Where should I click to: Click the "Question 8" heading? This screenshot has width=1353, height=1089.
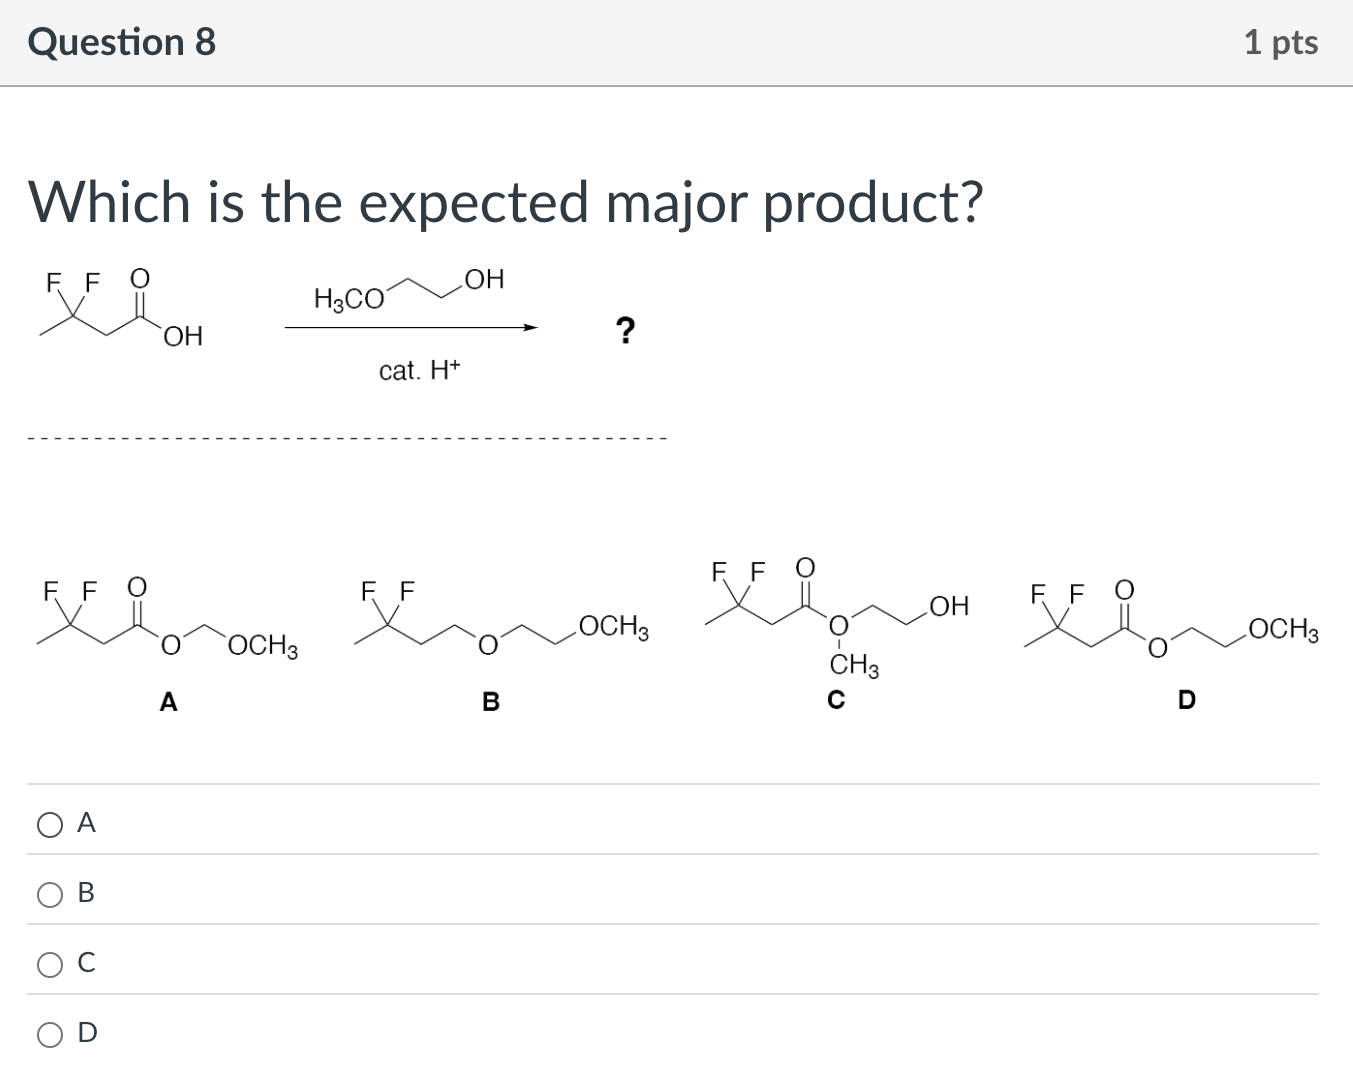pos(122,42)
